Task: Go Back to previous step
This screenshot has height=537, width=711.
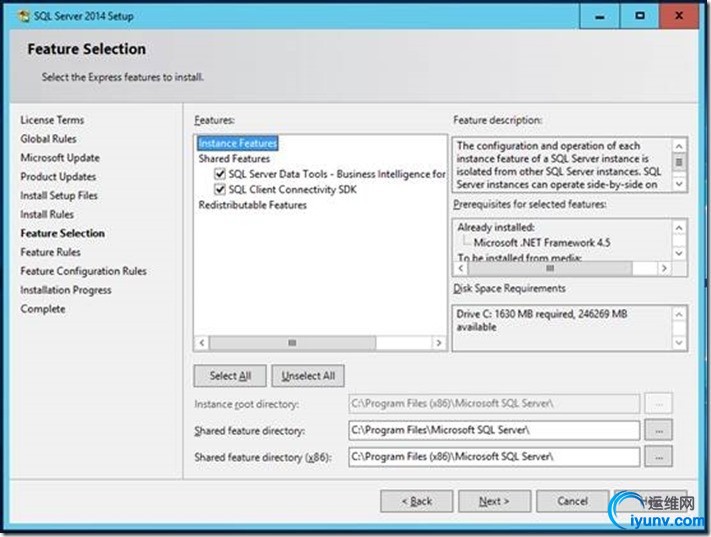Action: pyautogui.click(x=417, y=501)
